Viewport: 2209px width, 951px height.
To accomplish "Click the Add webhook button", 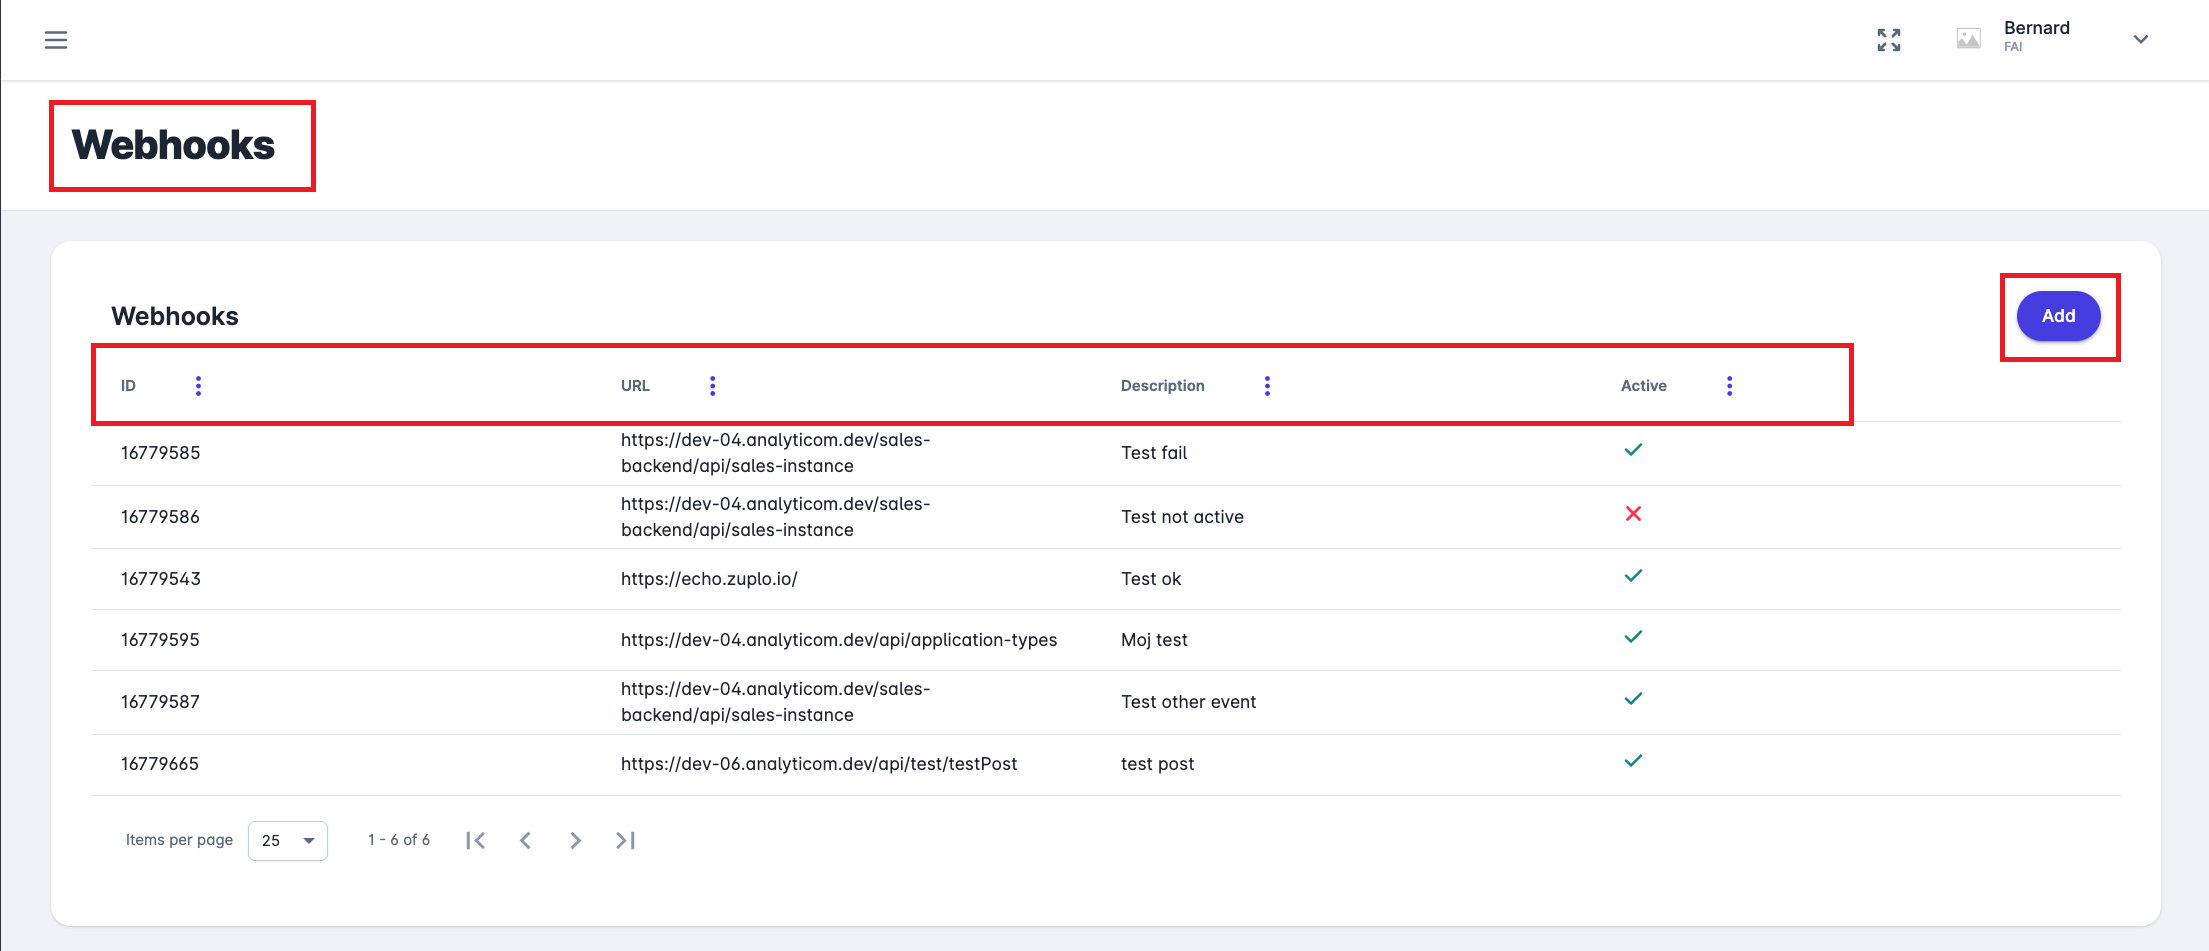I will point(2058,316).
